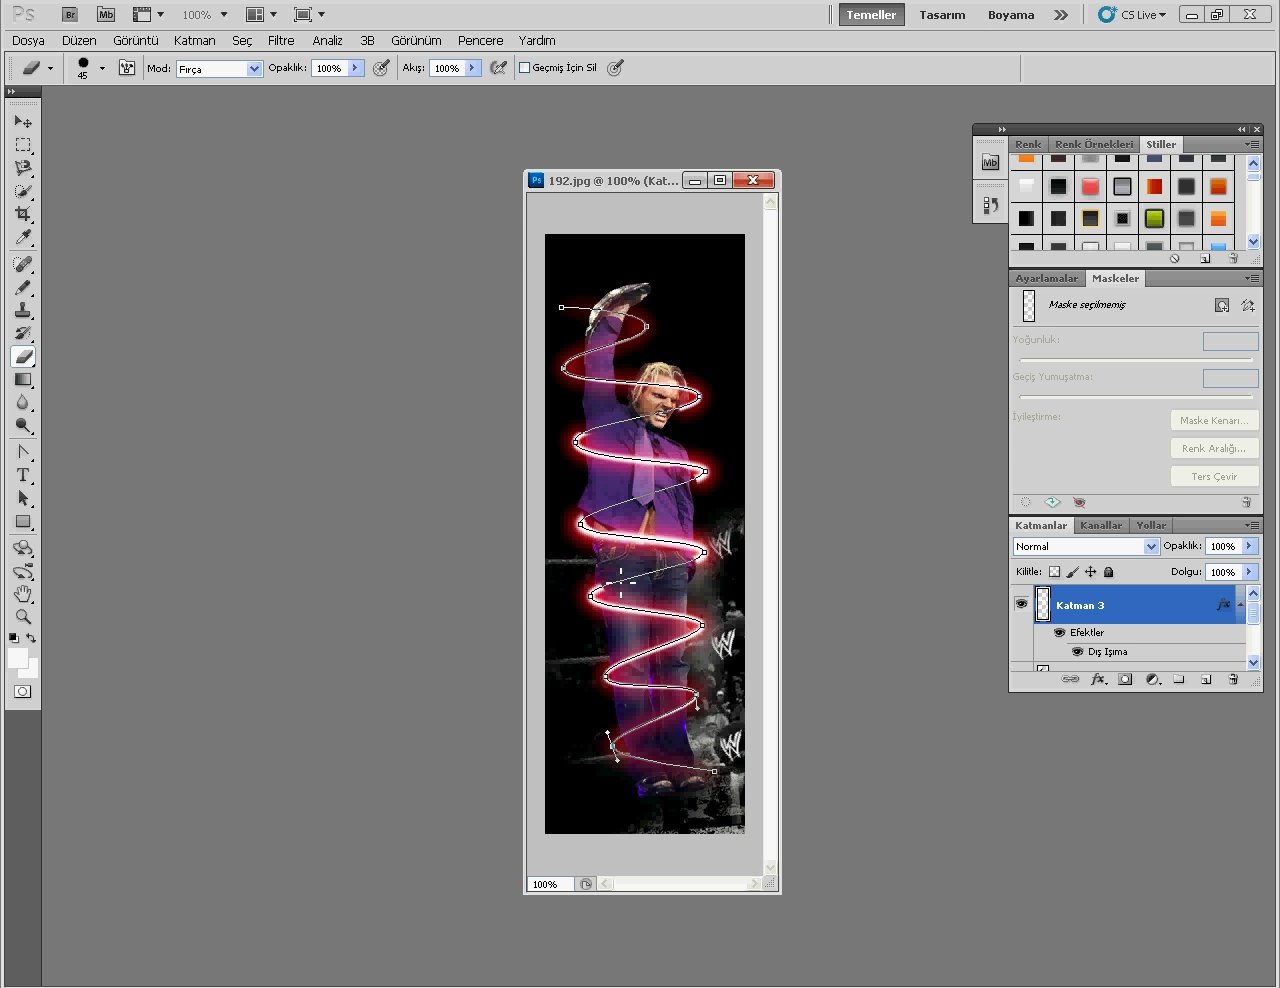Toggle airbrush mode in options bar
The height and width of the screenshot is (988, 1280).
point(498,68)
